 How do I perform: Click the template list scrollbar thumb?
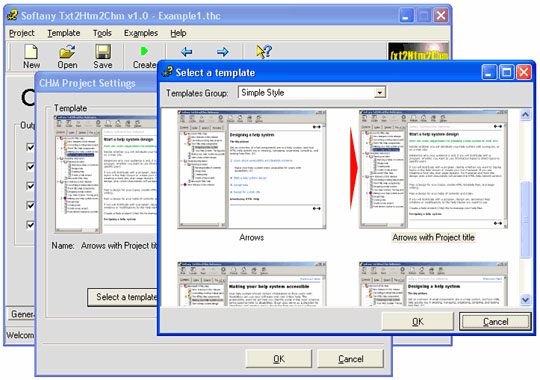[525, 219]
